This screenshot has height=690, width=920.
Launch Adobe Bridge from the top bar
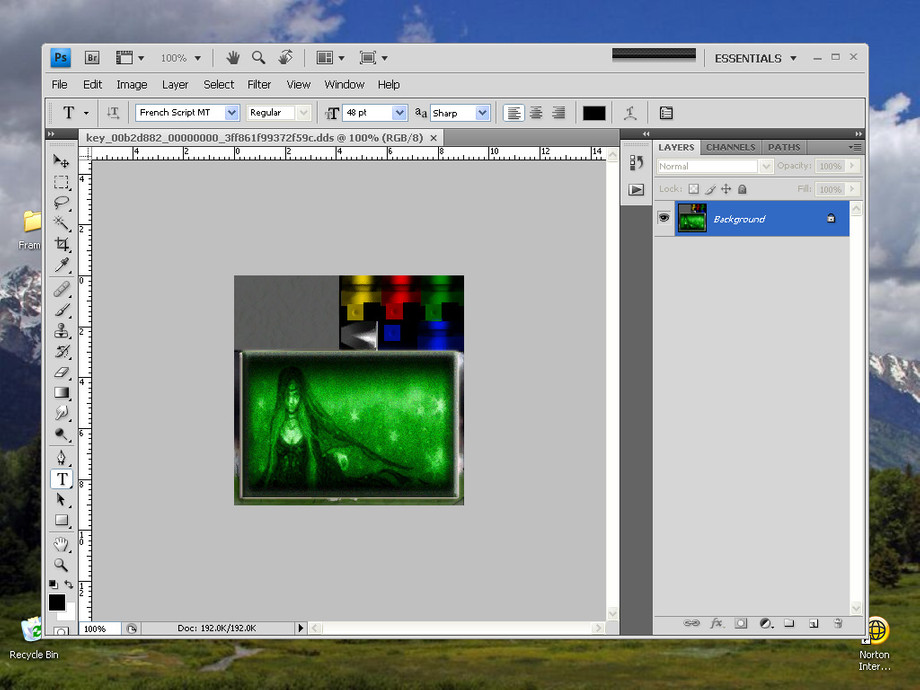point(91,58)
